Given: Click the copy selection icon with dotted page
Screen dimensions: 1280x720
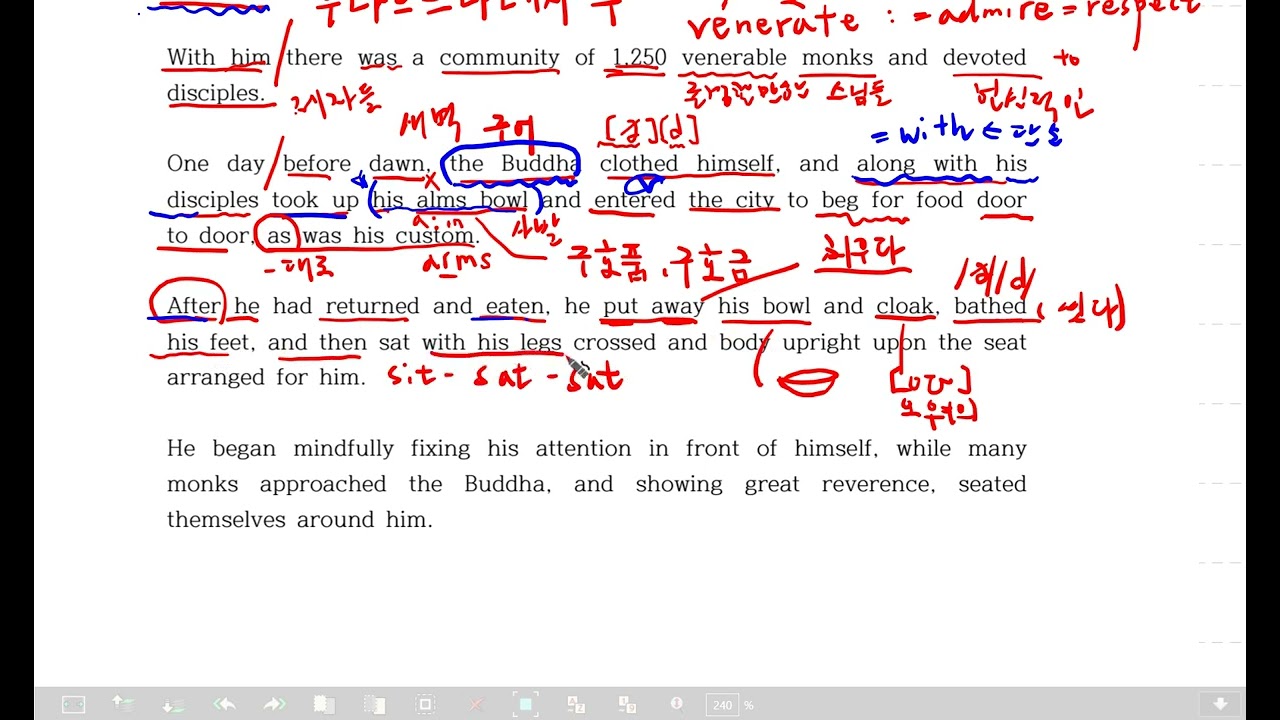Looking at the screenshot, I should click(x=324, y=704).
